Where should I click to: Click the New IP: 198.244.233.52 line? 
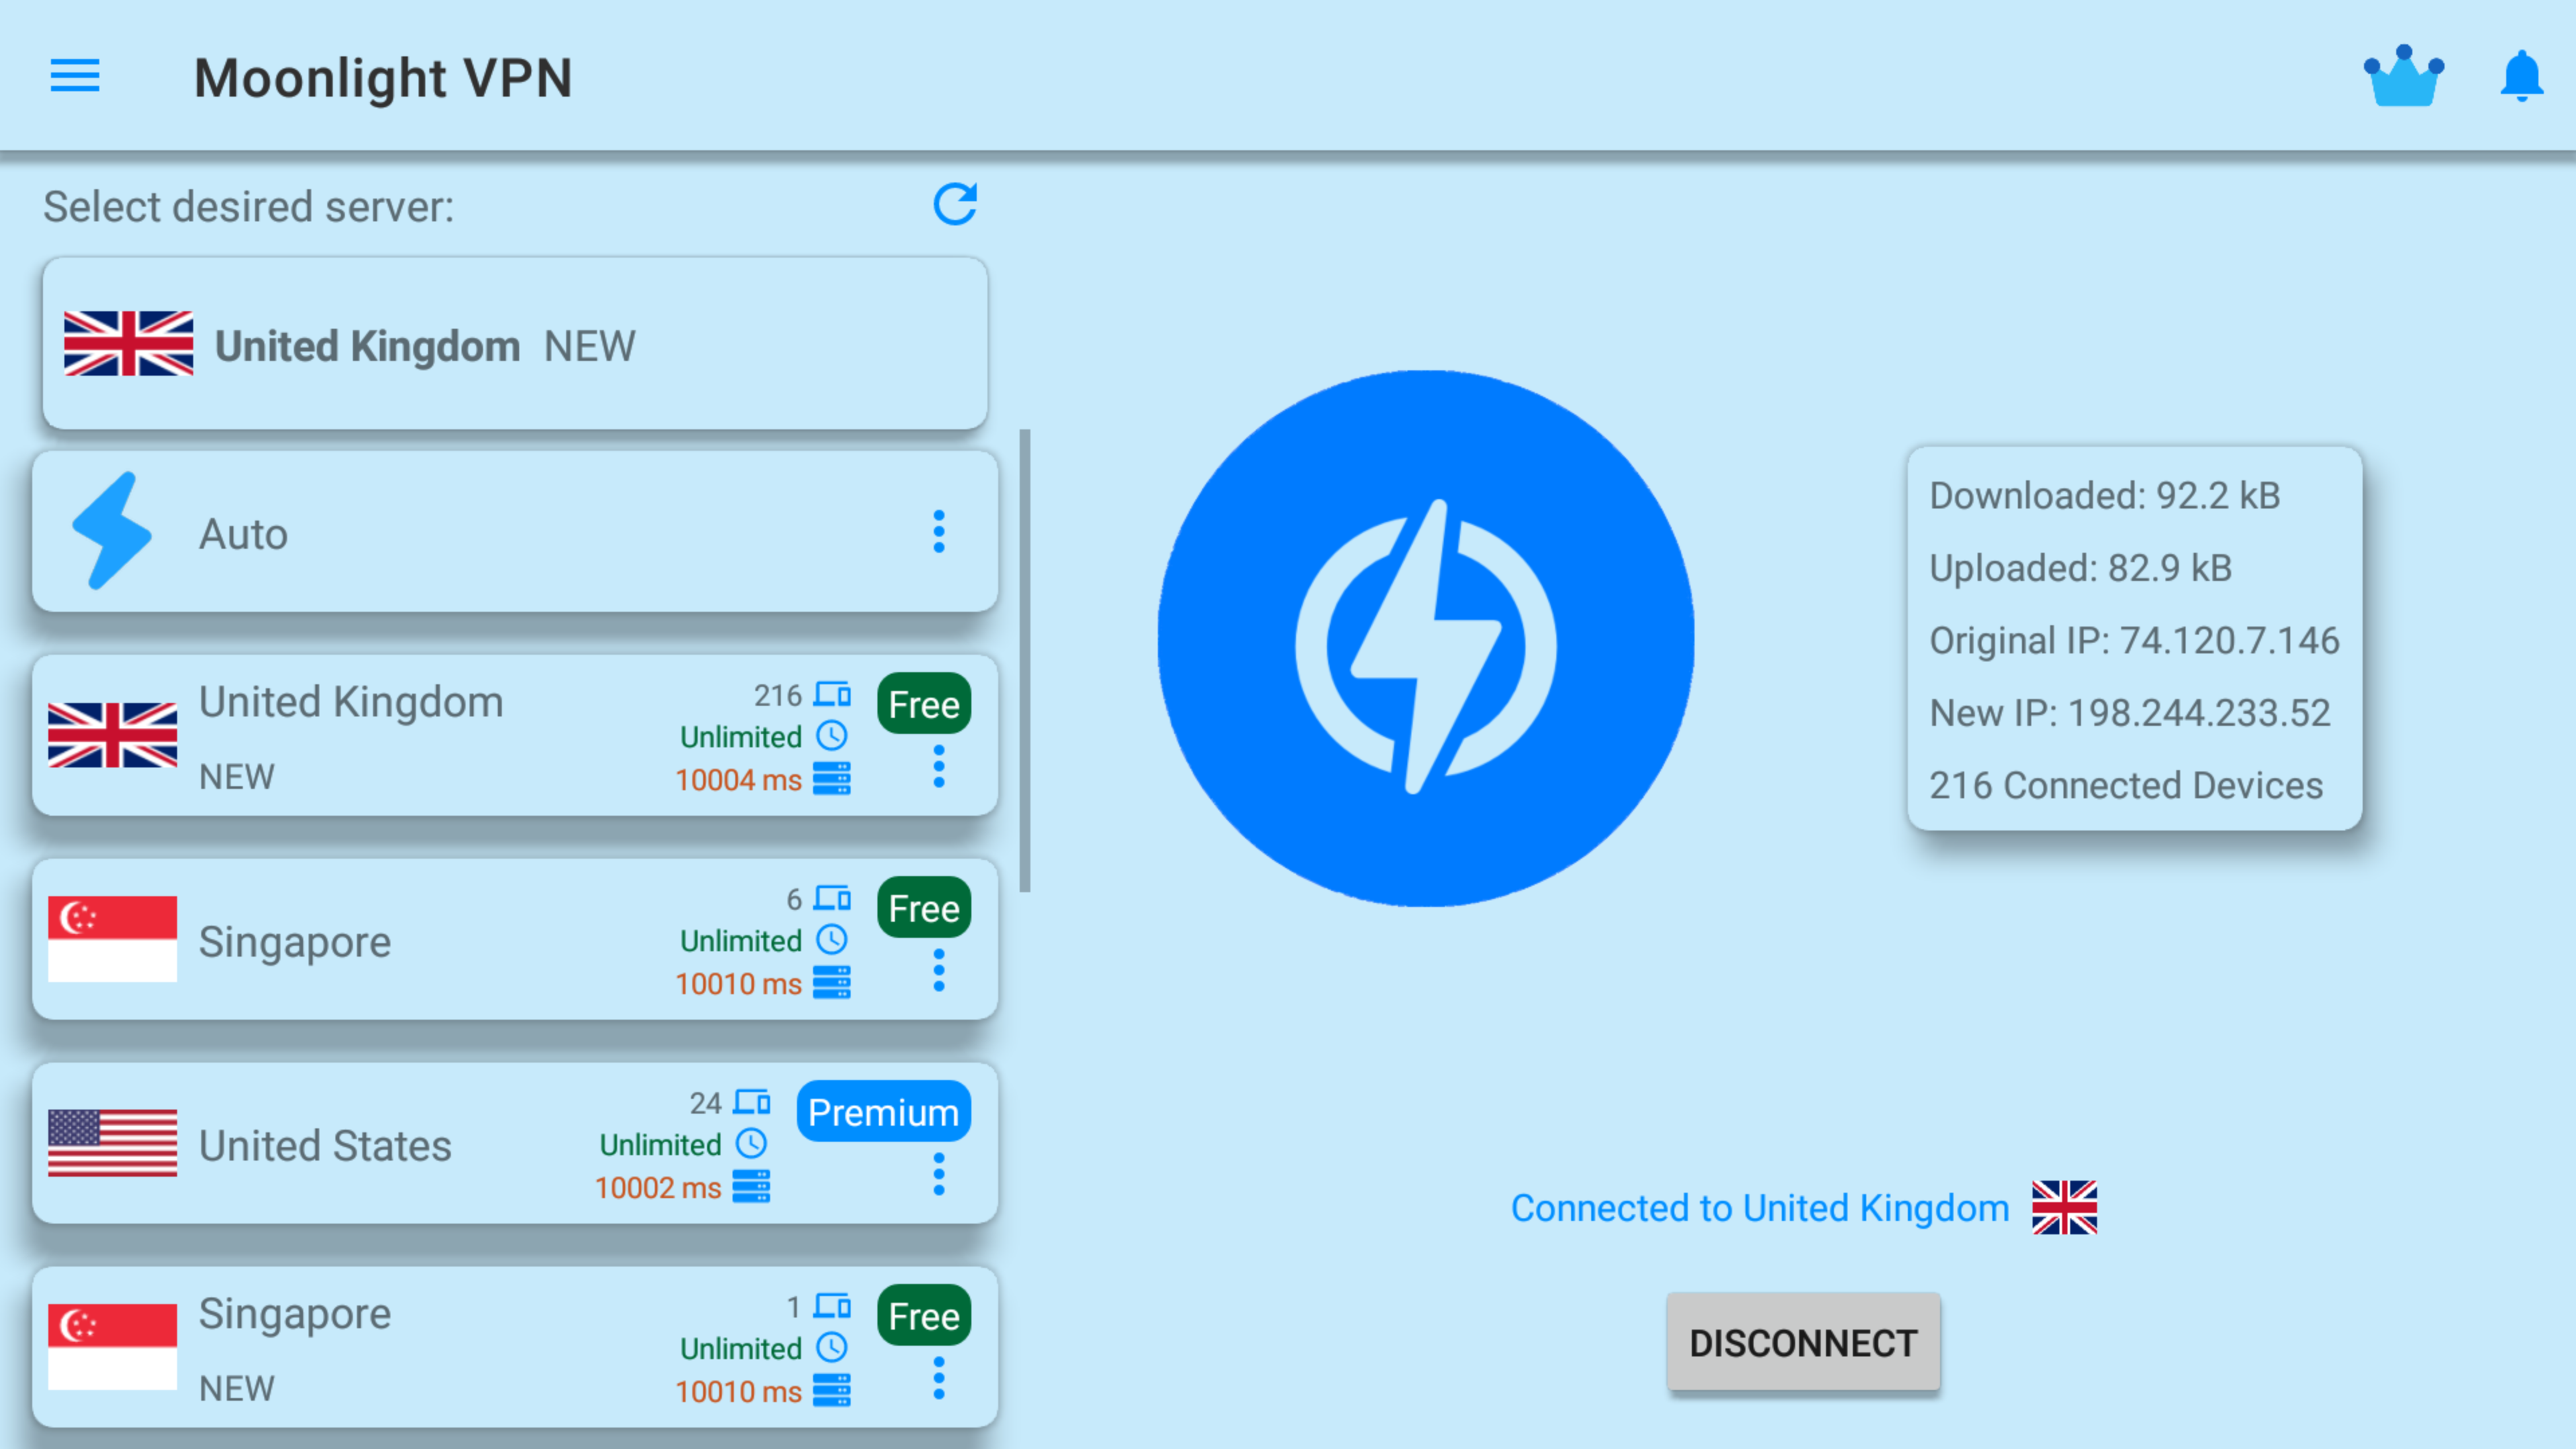(x=2130, y=713)
